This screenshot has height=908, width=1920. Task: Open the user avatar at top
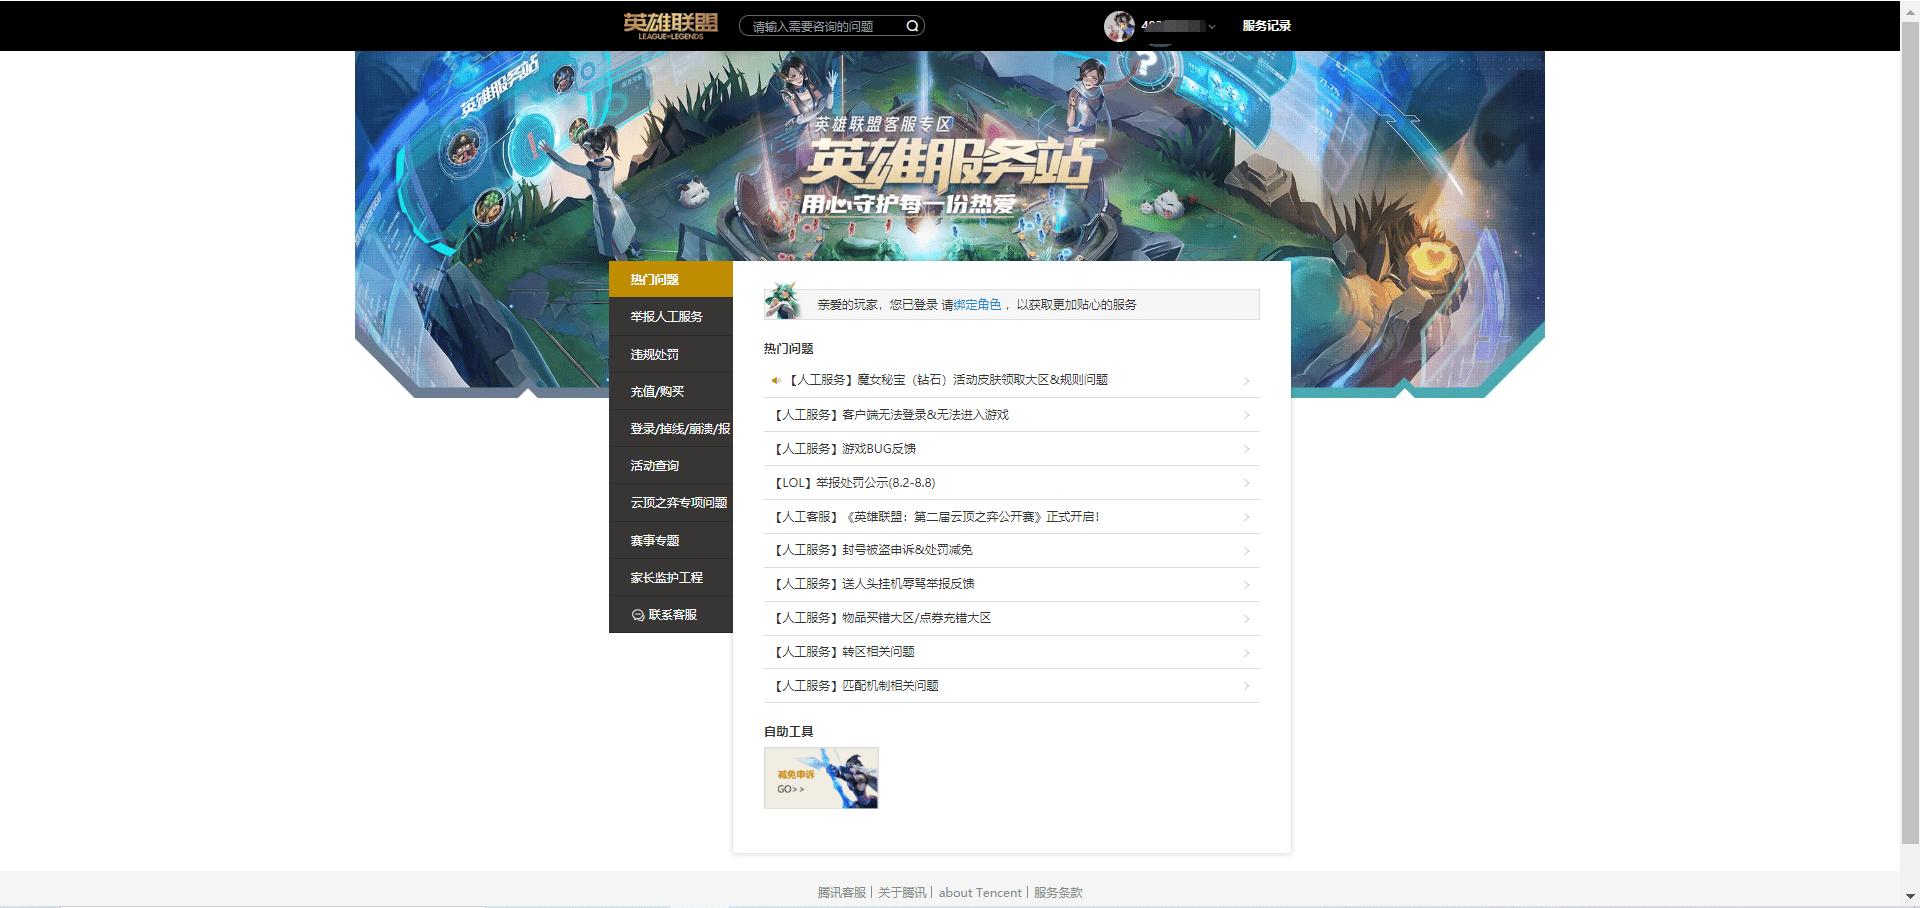tap(1118, 25)
